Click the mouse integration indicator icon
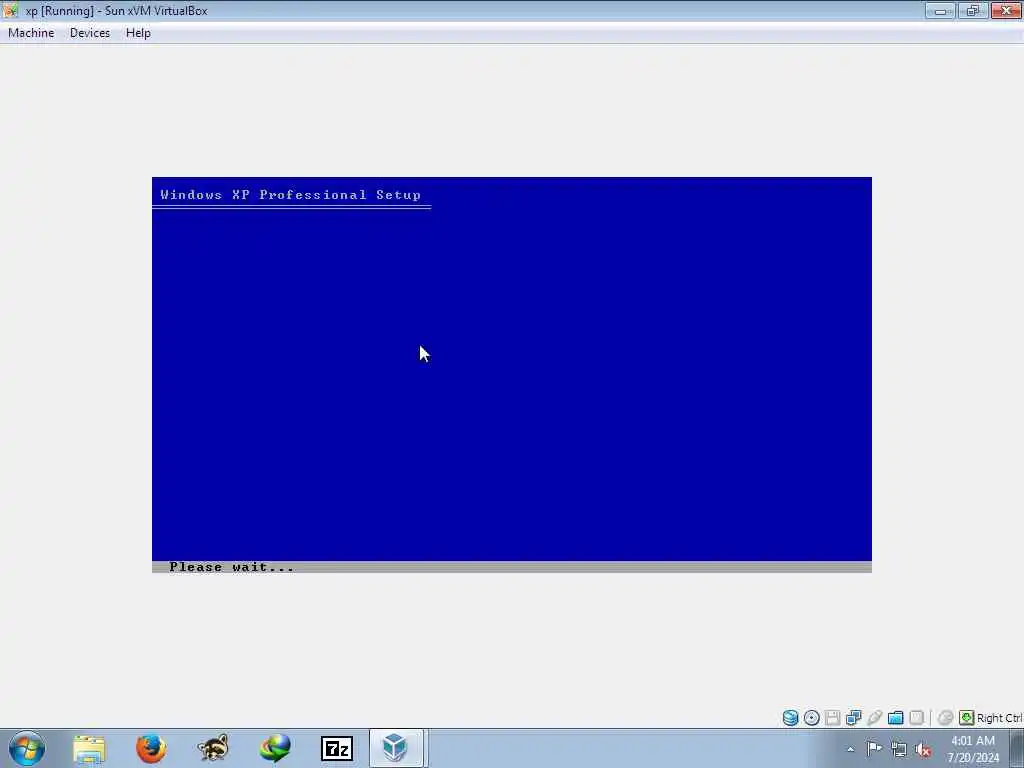The image size is (1024, 768). point(944,718)
